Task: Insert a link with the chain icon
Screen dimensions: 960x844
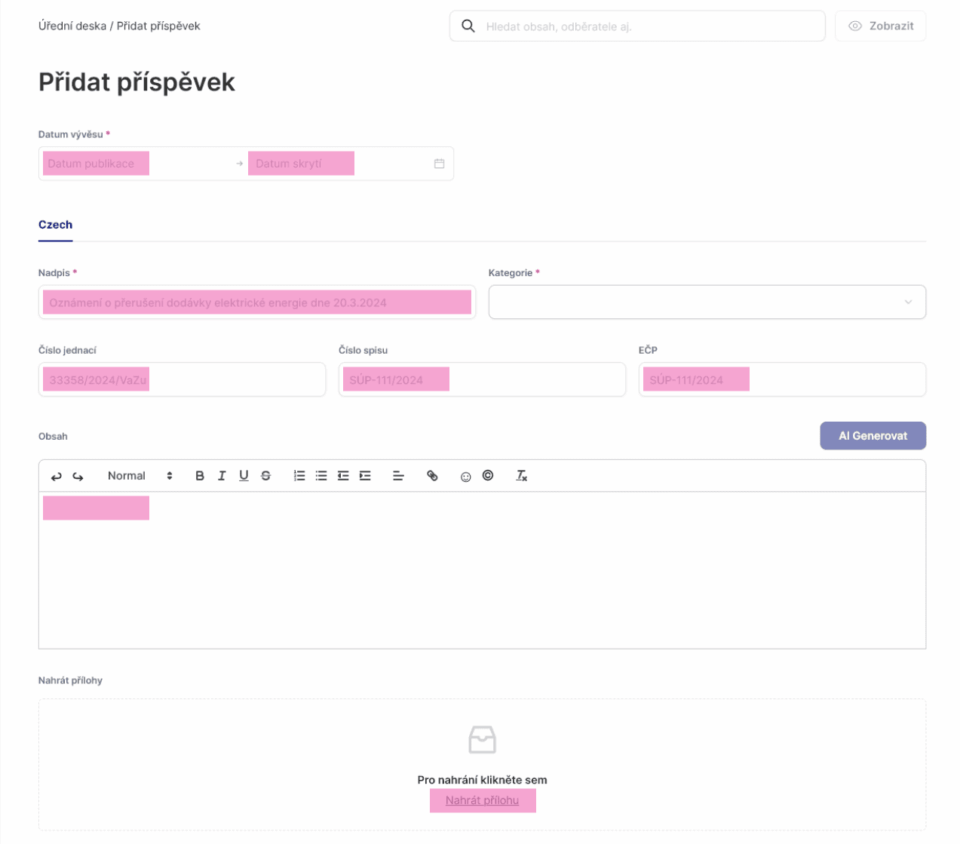Action: (432, 476)
